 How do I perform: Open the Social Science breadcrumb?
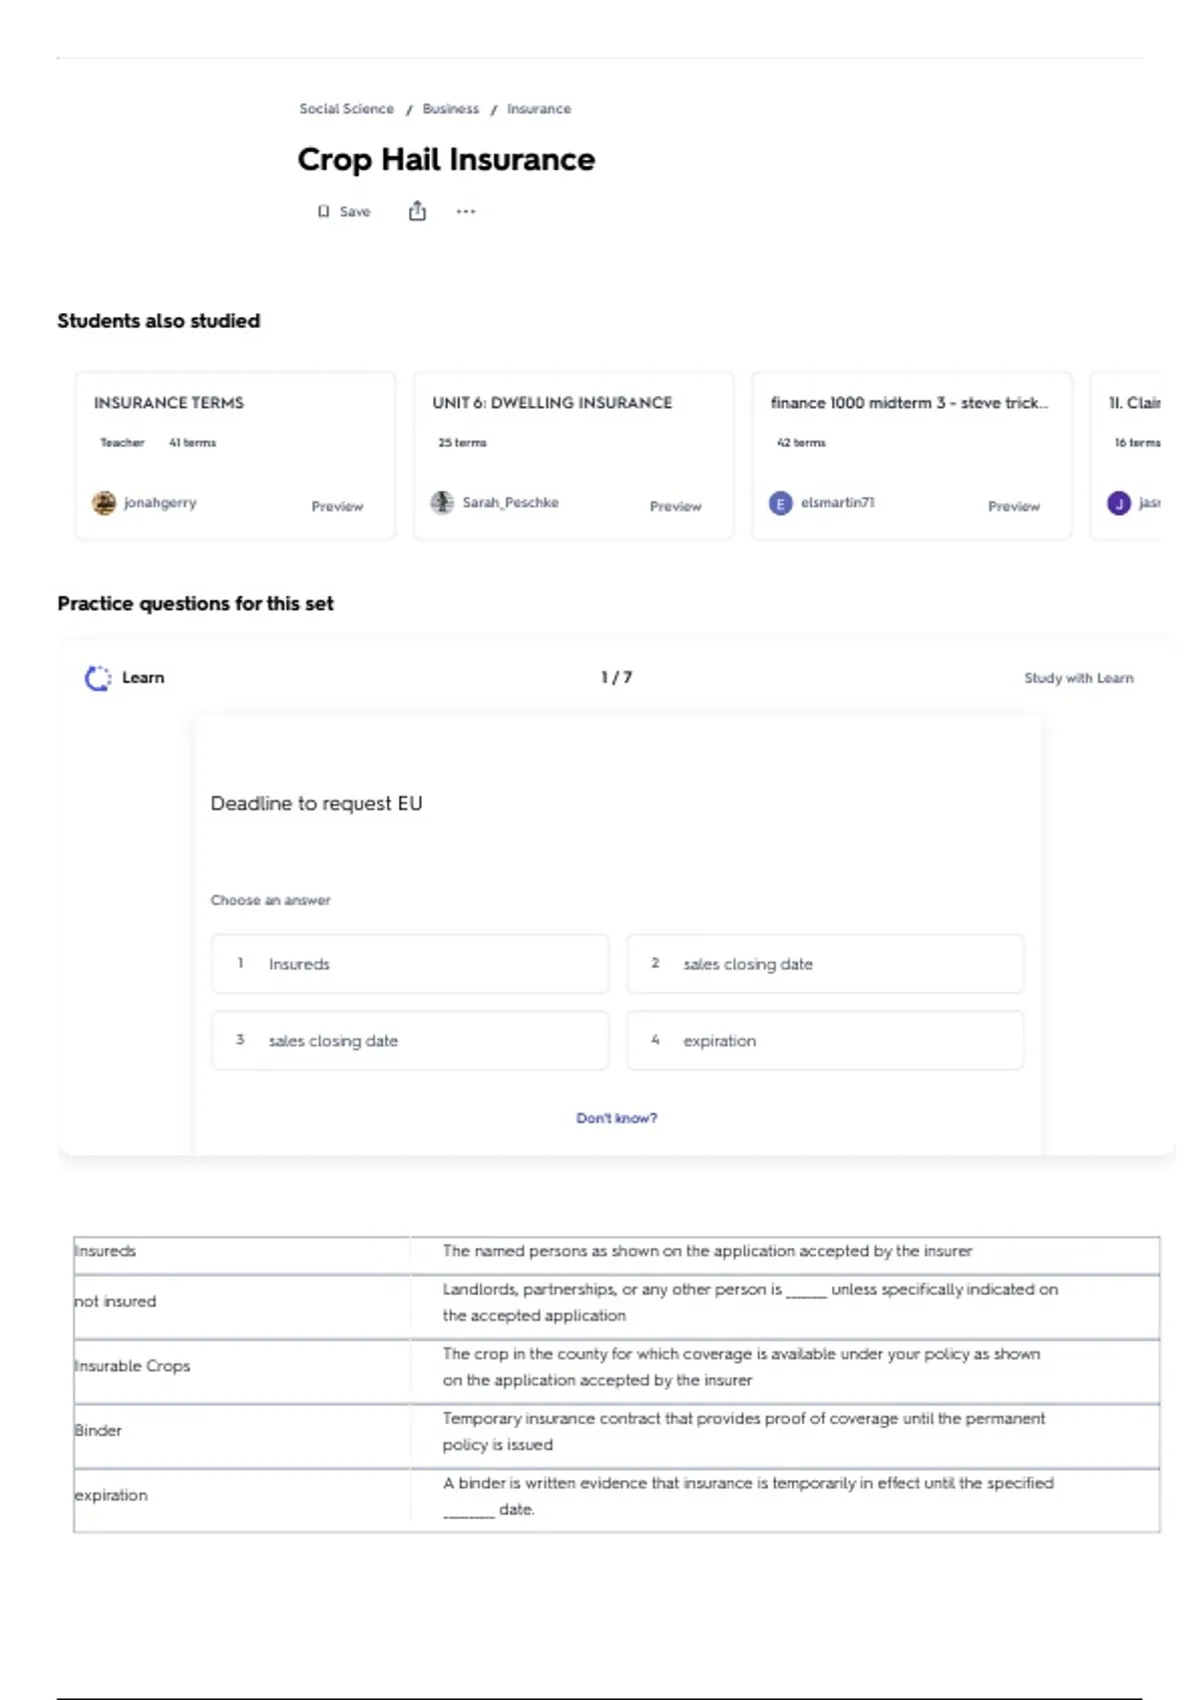click(347, 109)
